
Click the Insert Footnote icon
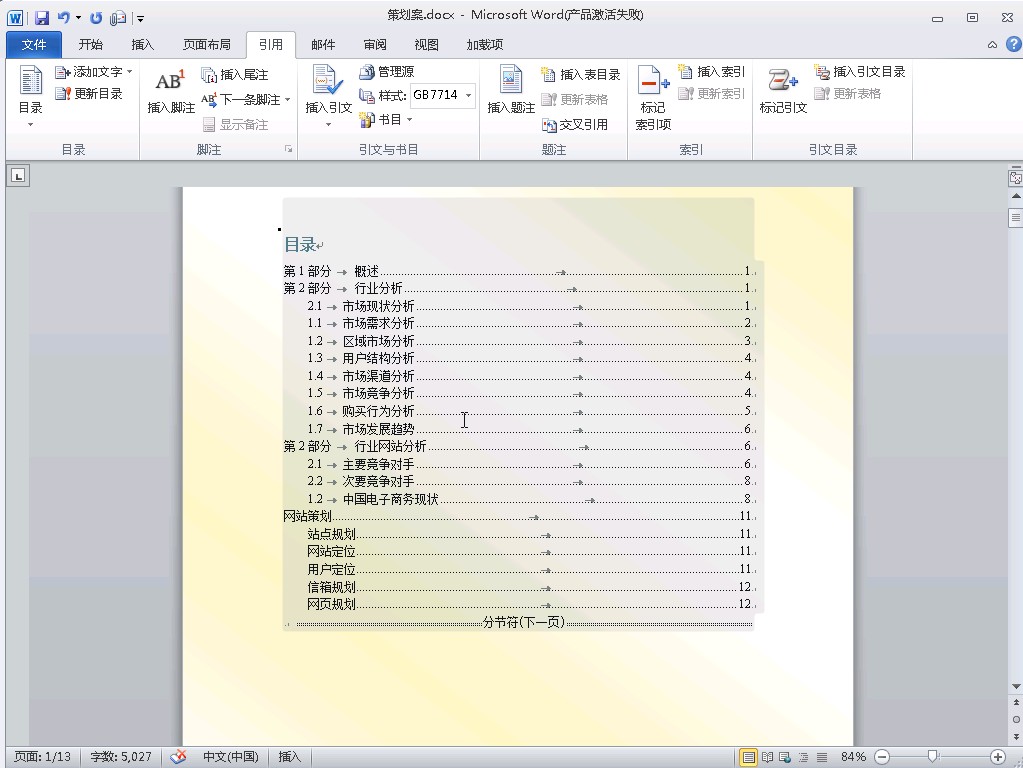tap(170, 82)
